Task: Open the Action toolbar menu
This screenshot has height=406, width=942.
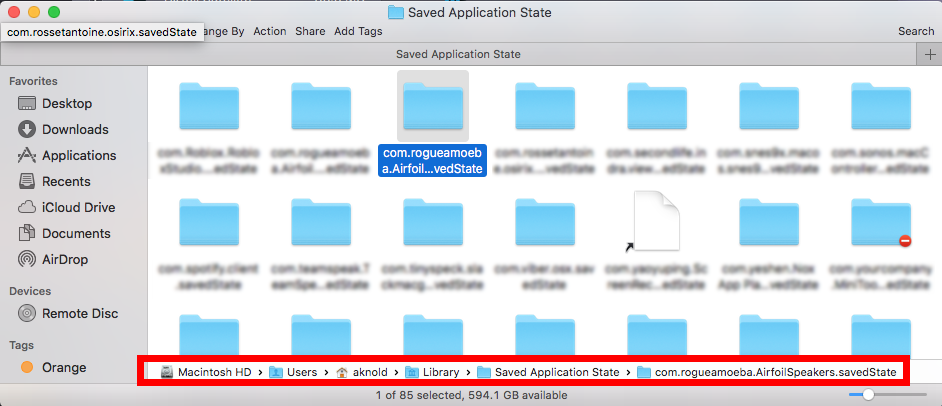Action: 270,31
